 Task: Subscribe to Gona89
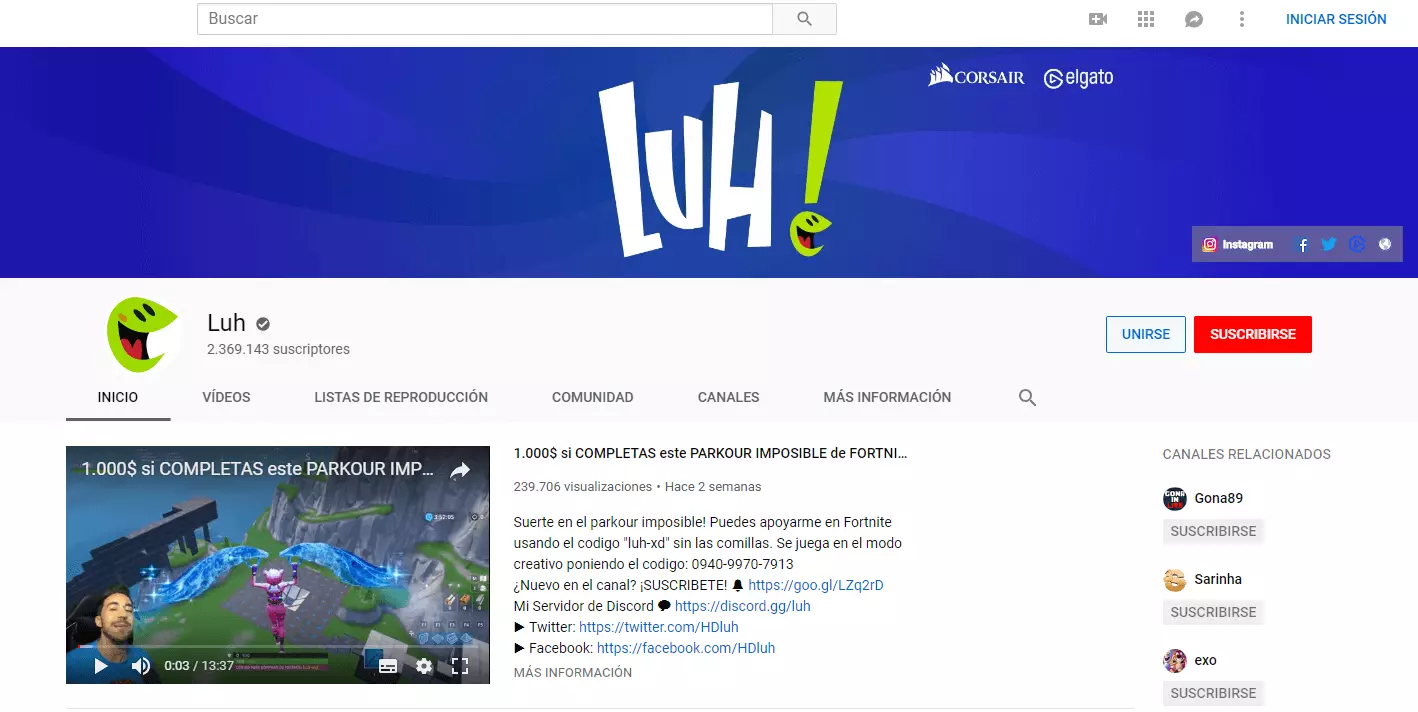click(1213, 531)
